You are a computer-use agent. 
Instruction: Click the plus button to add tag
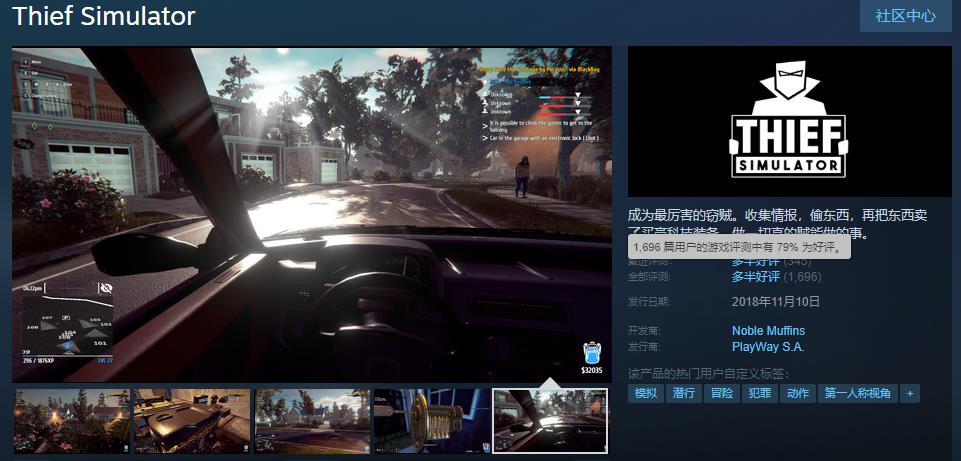pyautogui.click(x=910, y=393)
